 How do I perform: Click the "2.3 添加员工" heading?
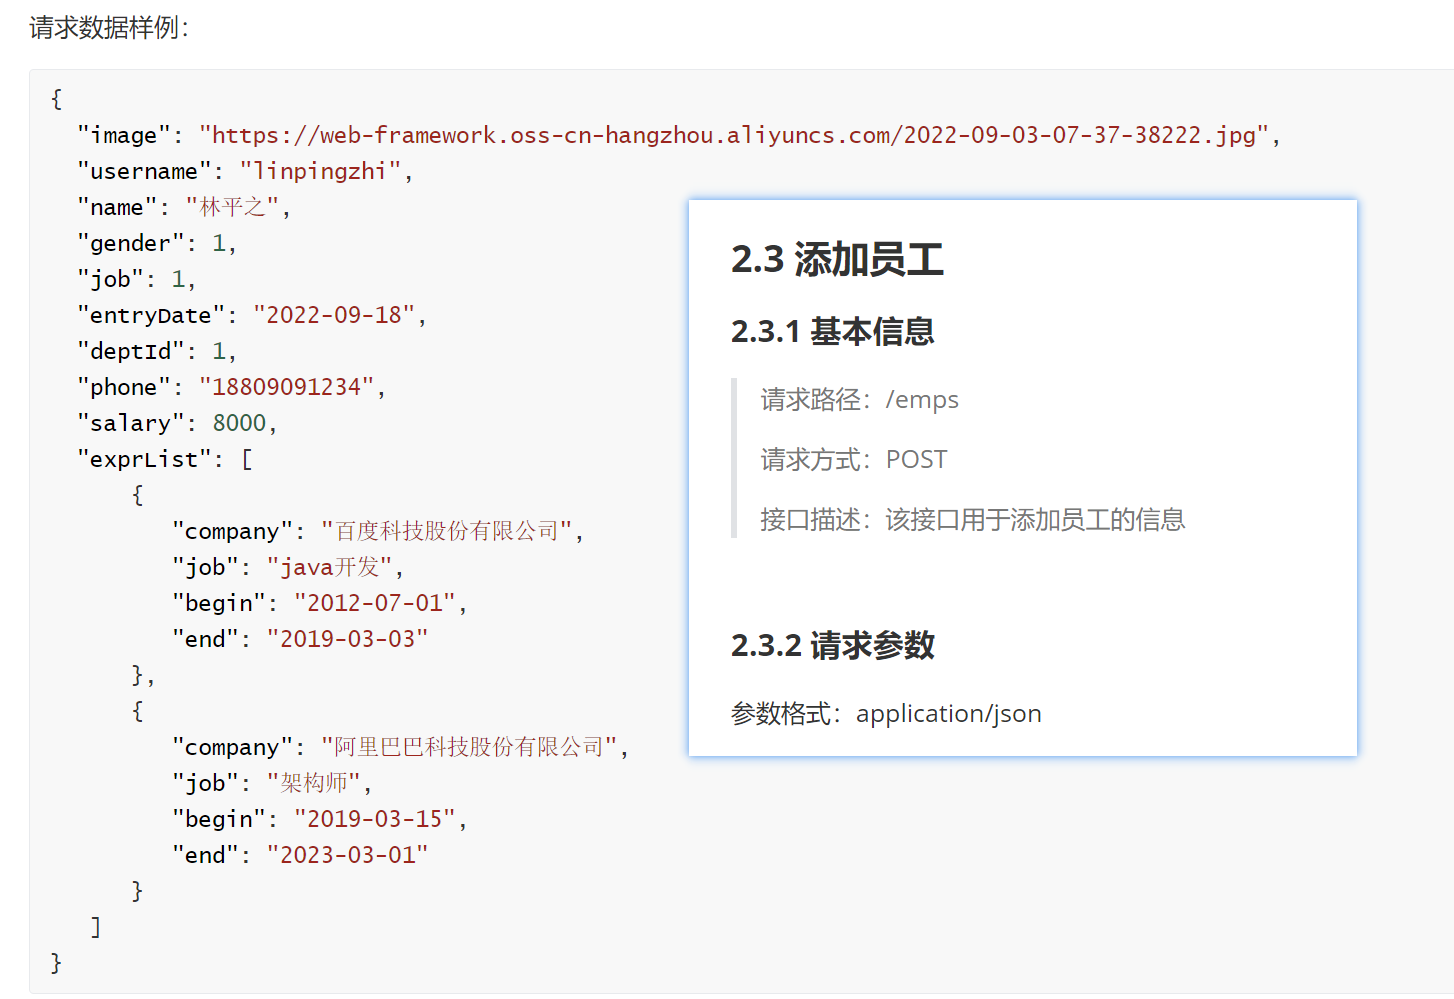tap(837, 259)
